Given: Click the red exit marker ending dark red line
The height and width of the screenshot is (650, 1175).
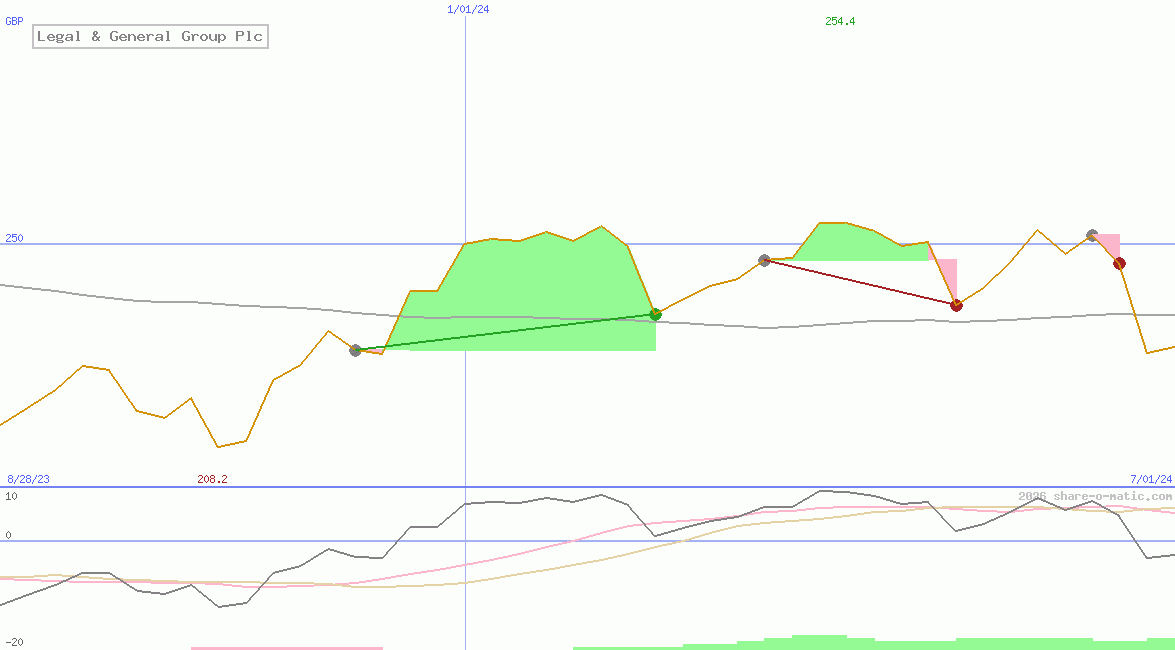Looking at the screenshot, I should [x=956, y=305].
